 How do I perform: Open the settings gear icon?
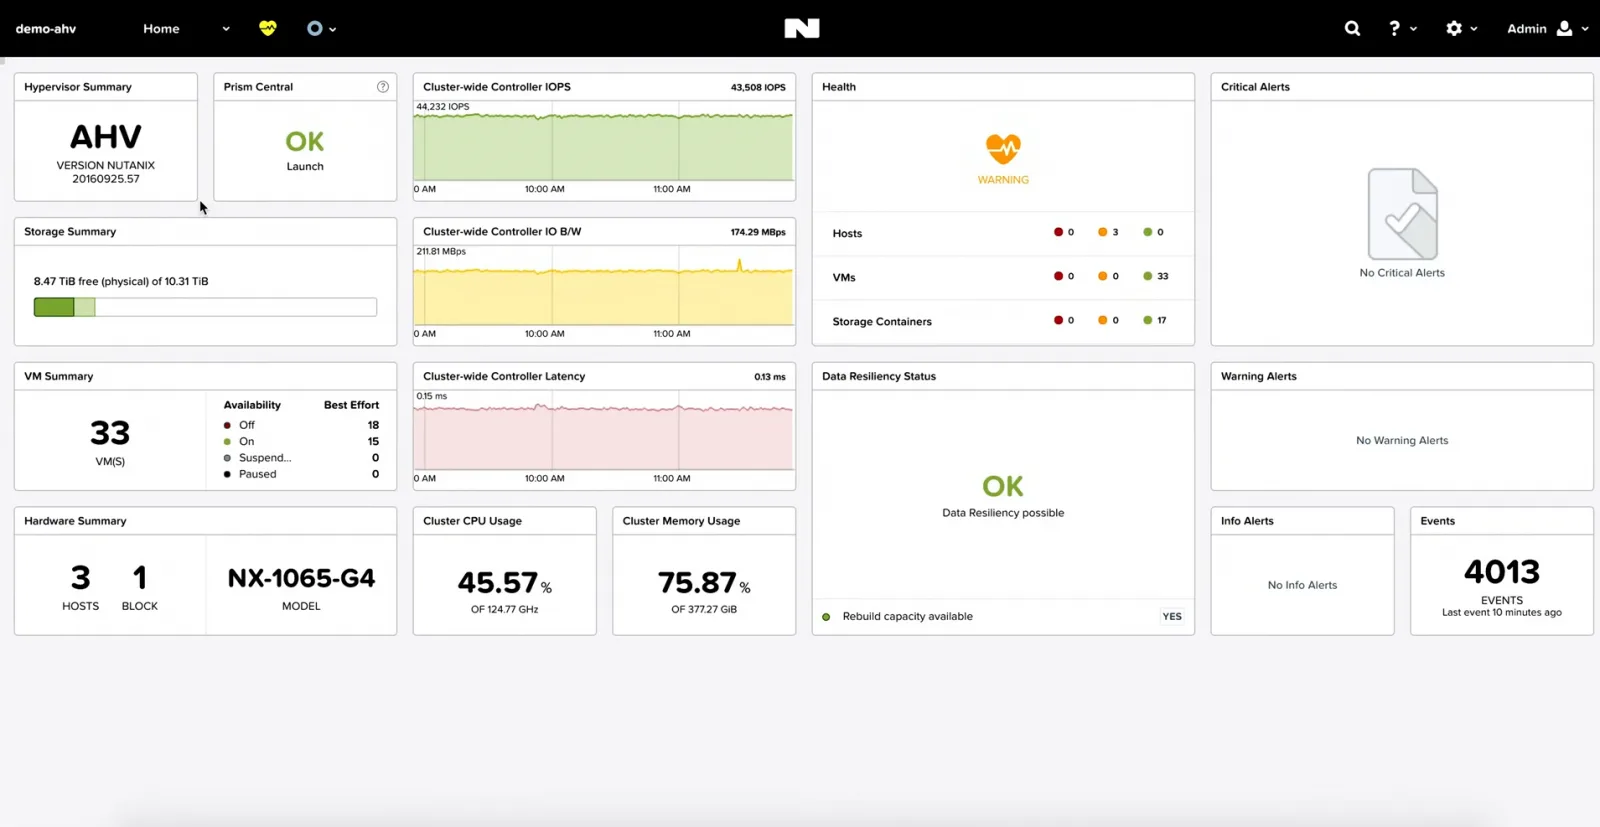[x=1454, y=28]
